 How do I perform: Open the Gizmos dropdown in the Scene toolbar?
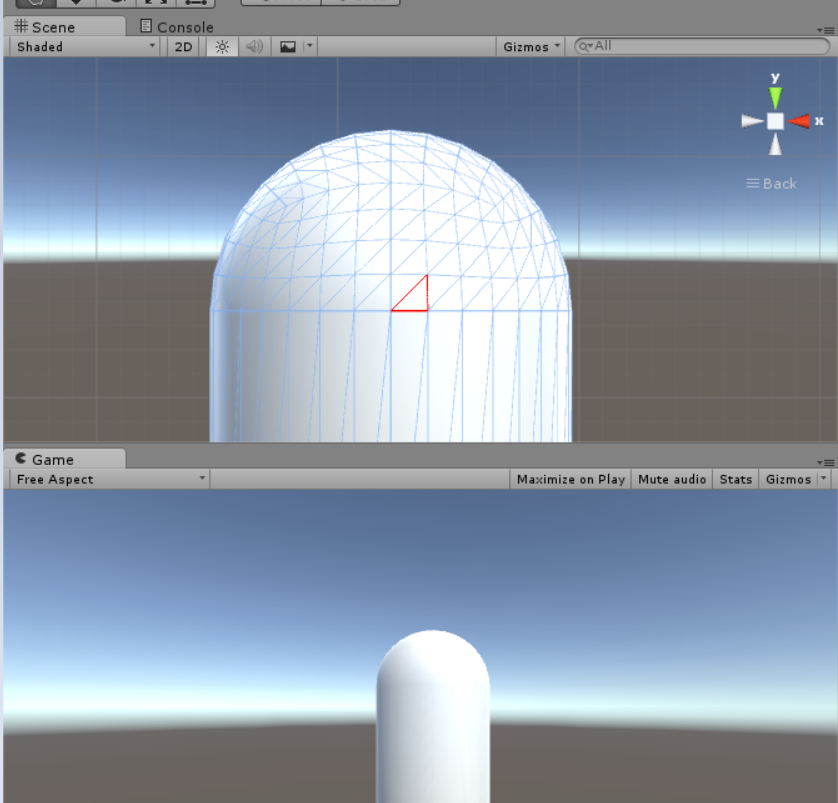click(529, 46)
